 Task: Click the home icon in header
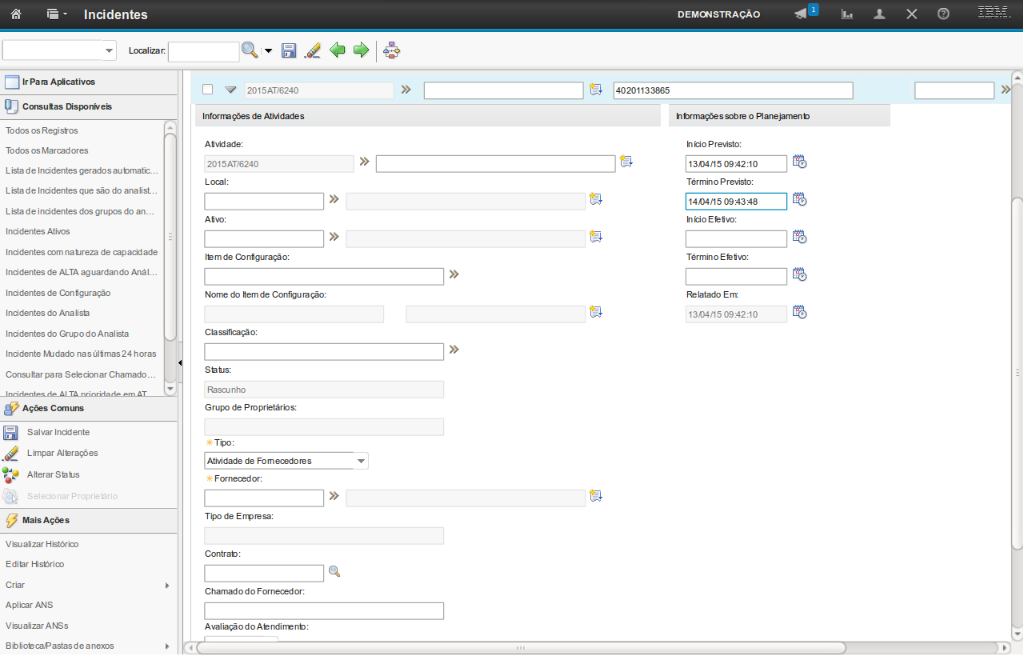tap(16, 14)
